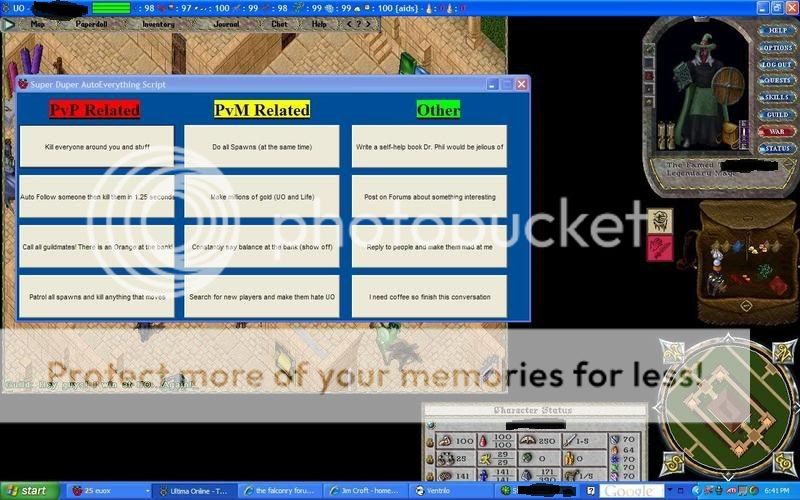This screenshot has width=800, height=500.
Task: Click 'Patrol all spawns and kill anything that moves'
Action: click(97, 296)
